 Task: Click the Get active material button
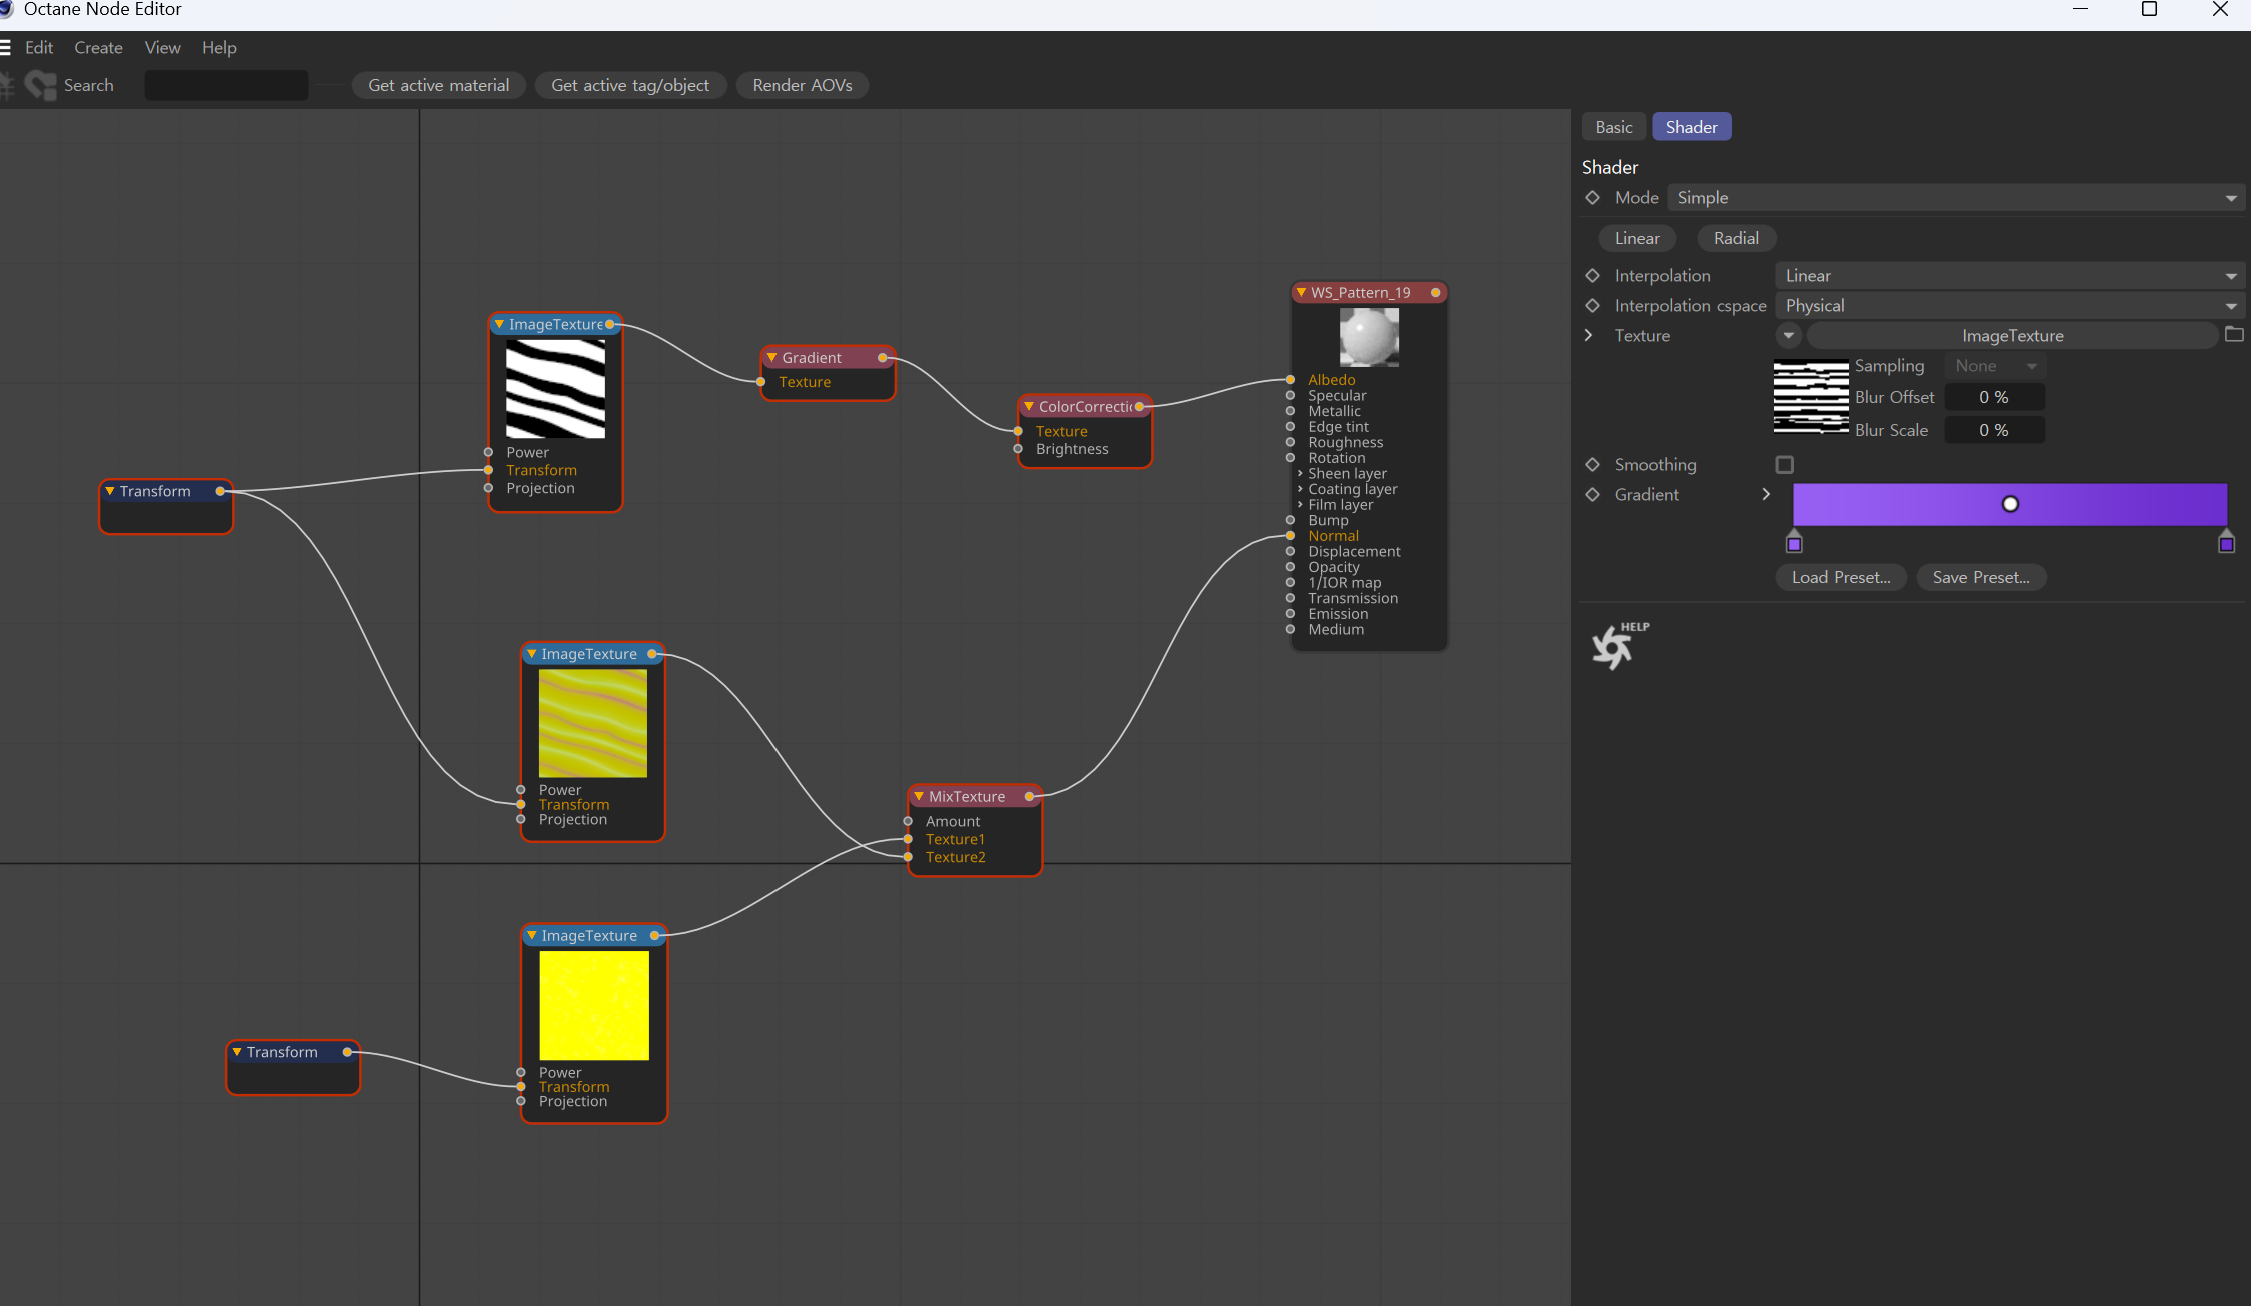point(438,85)
